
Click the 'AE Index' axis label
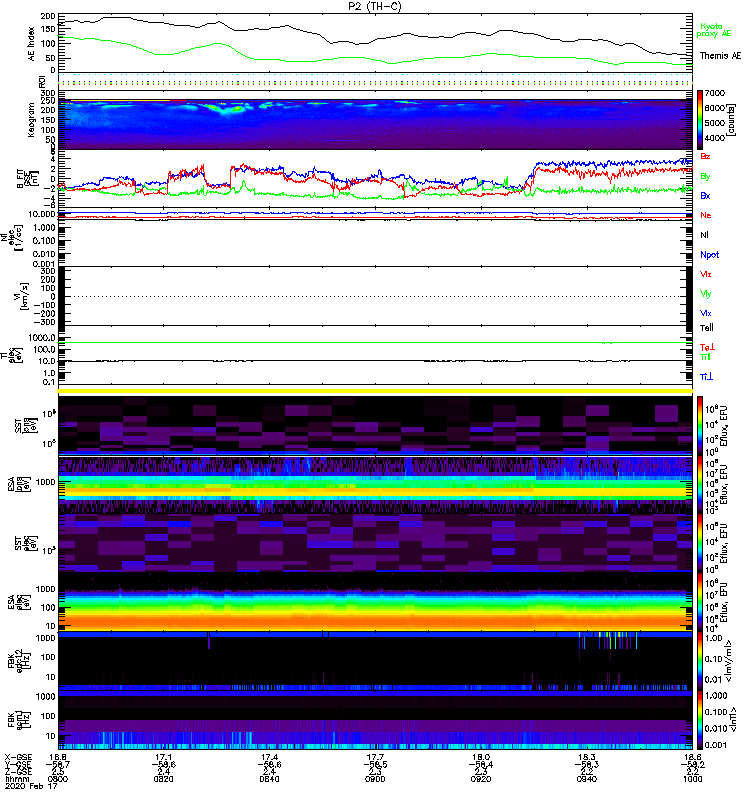click(32, 44)
